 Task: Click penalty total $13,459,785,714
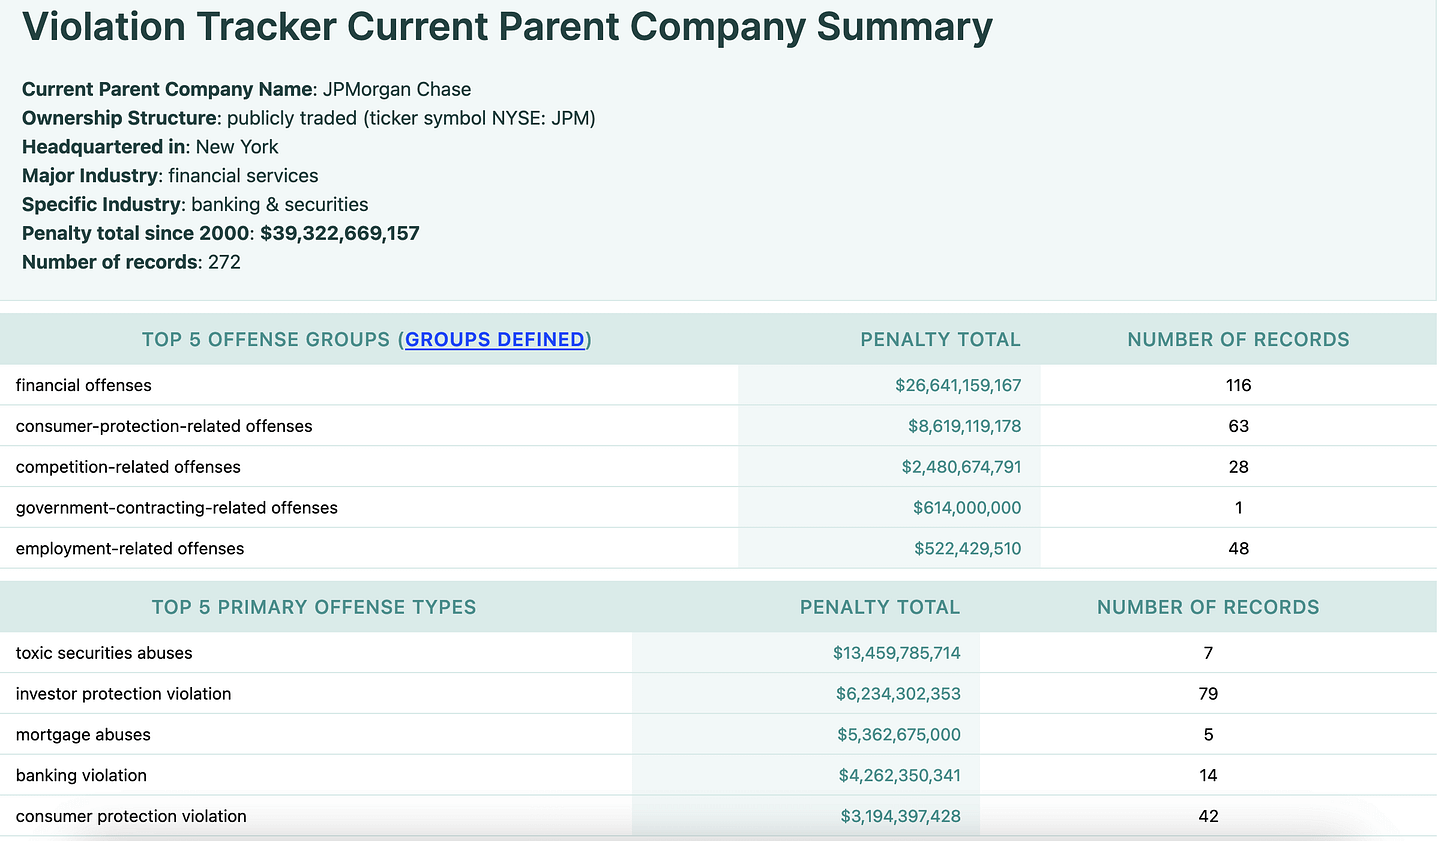(897, 653)
